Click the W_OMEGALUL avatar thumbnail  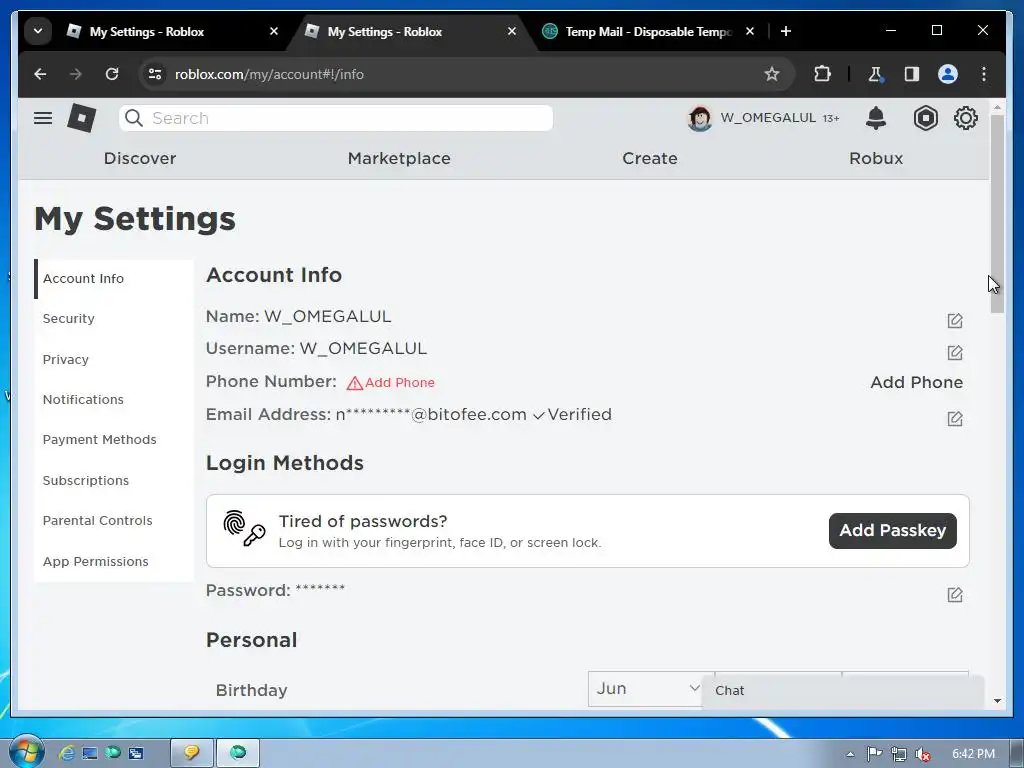[x=699, y=118]
